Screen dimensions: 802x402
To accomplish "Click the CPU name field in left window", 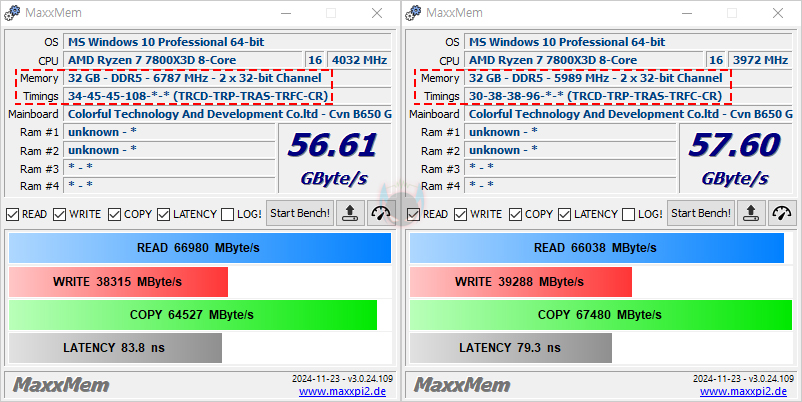I will point(183,60).
